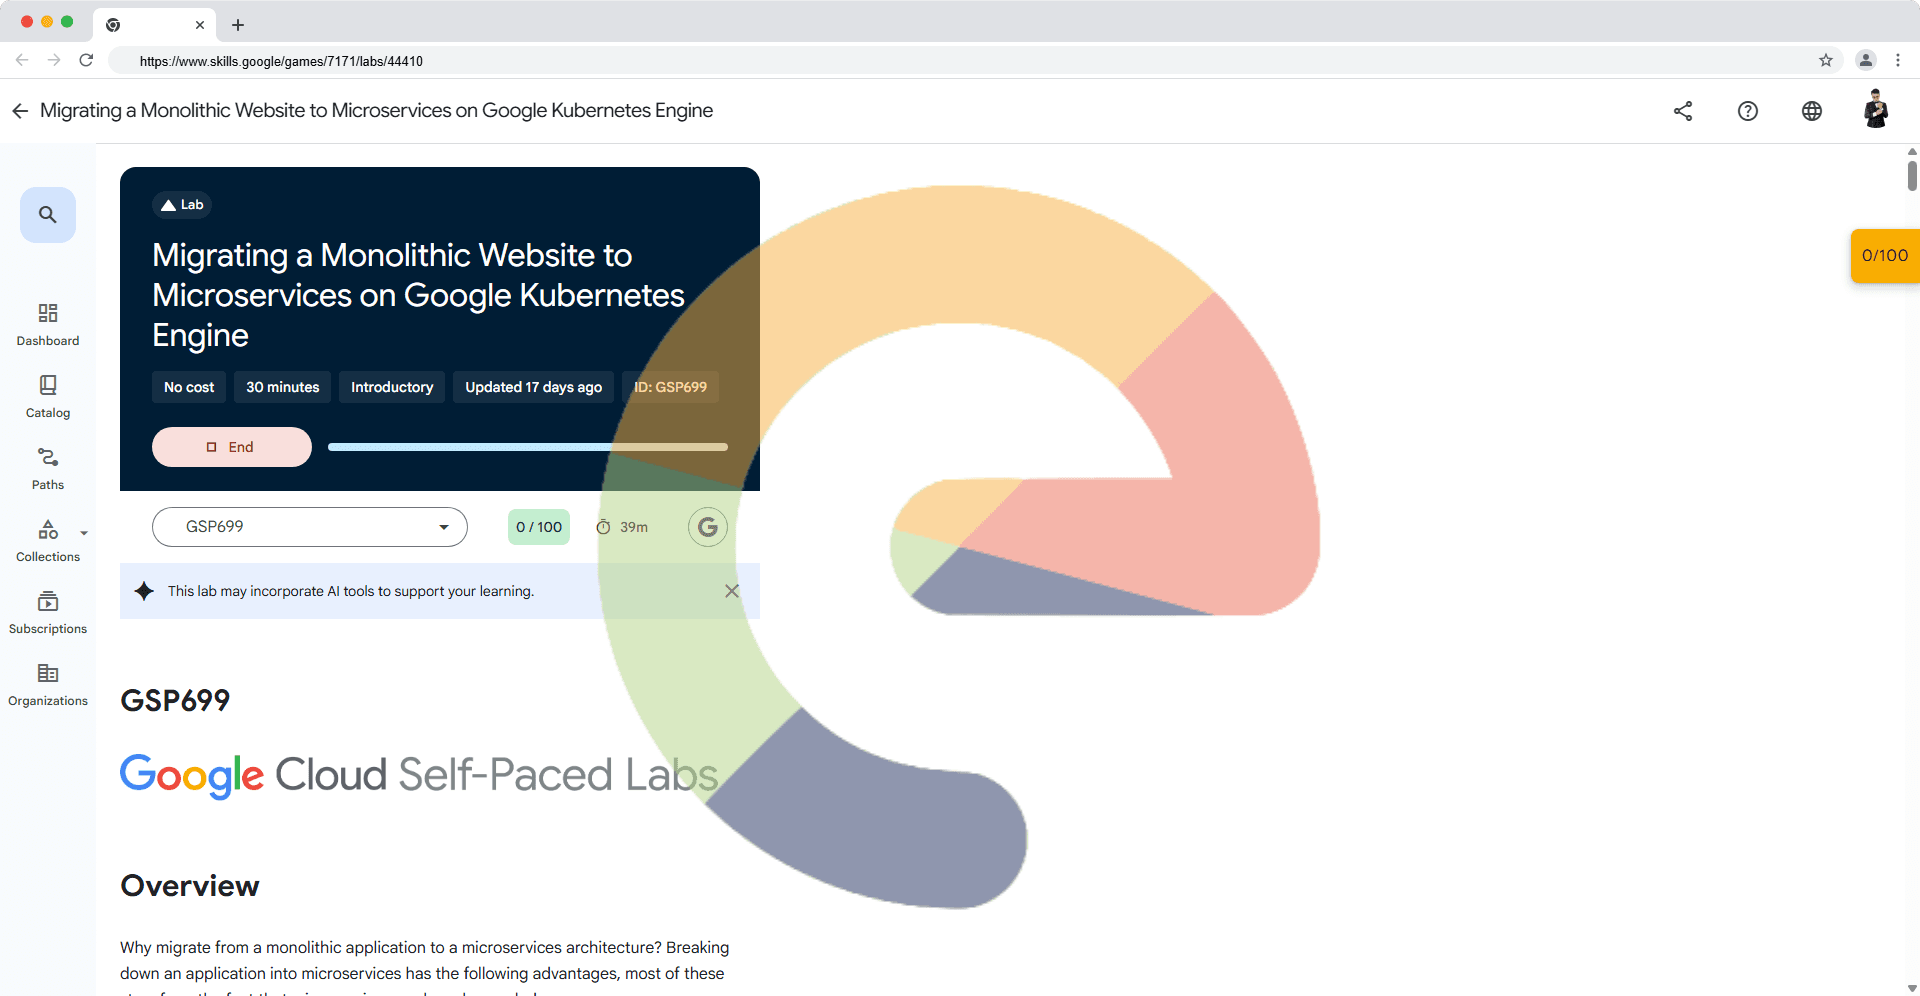
Task: Click the 0 / 100 score badge
Action: pyautogui.click(x=539, y=527)
